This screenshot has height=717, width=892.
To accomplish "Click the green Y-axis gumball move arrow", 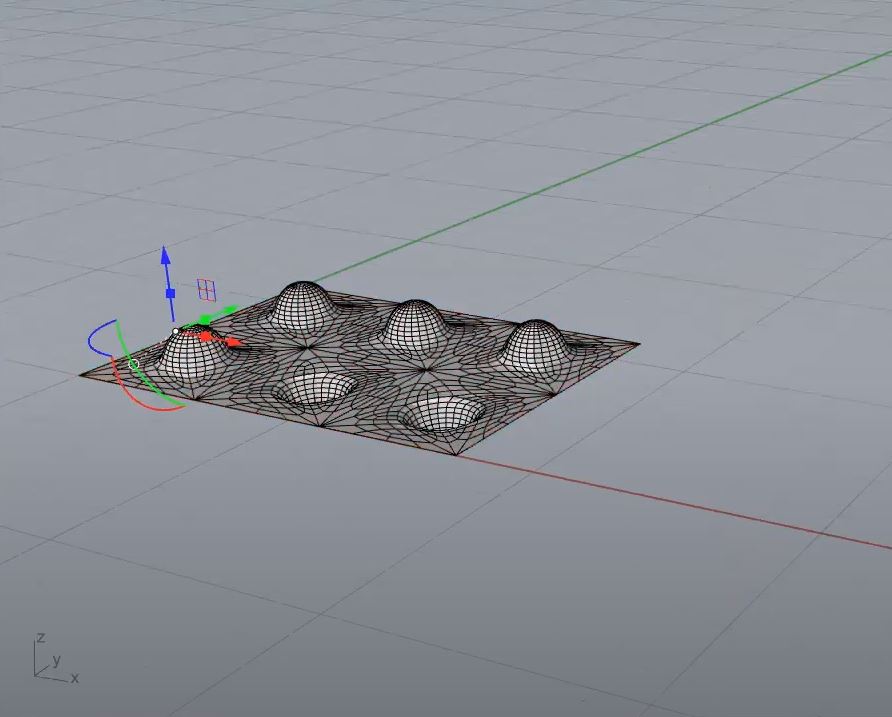I will [229, 310].
